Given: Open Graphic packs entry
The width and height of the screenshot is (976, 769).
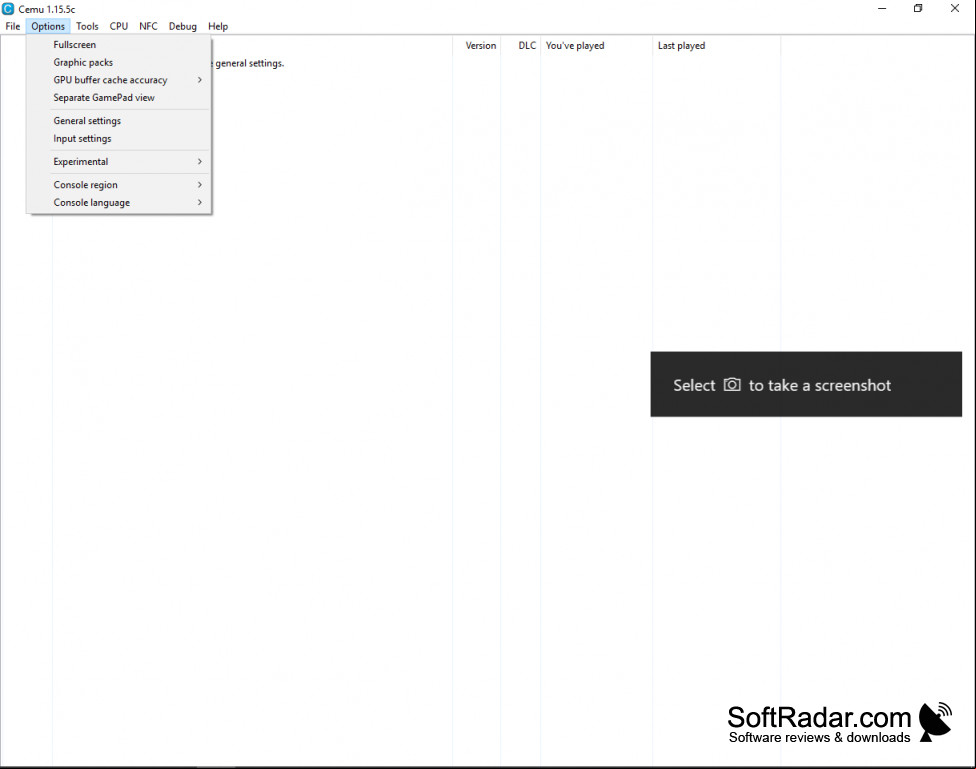Looking at the screenshot, I should coord(119,62).
